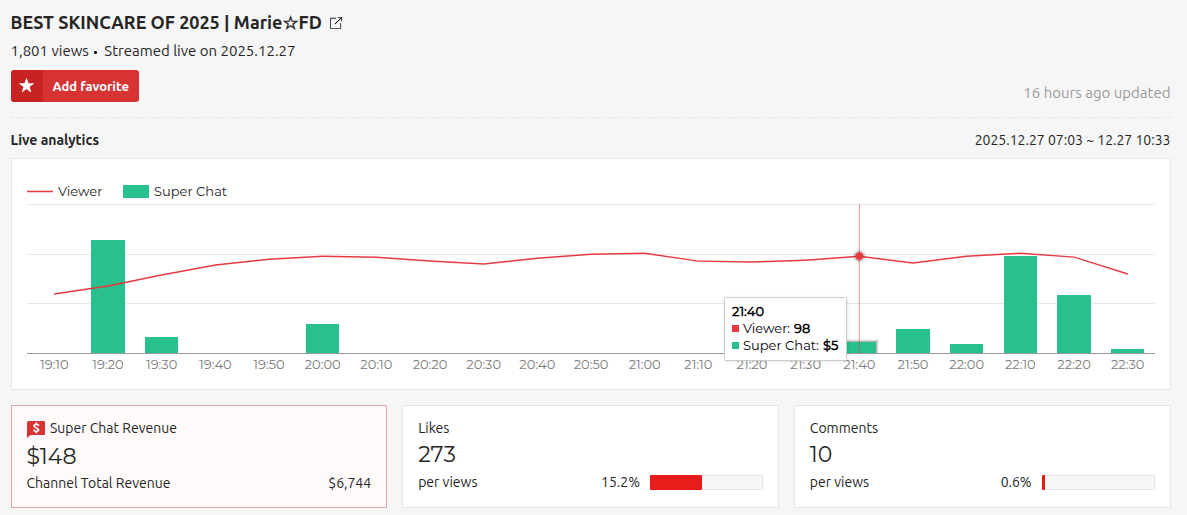Click the Super Chat: $5 tooltip line
The height and width of the screenshot is (515, 1187).
pos(786,346)
